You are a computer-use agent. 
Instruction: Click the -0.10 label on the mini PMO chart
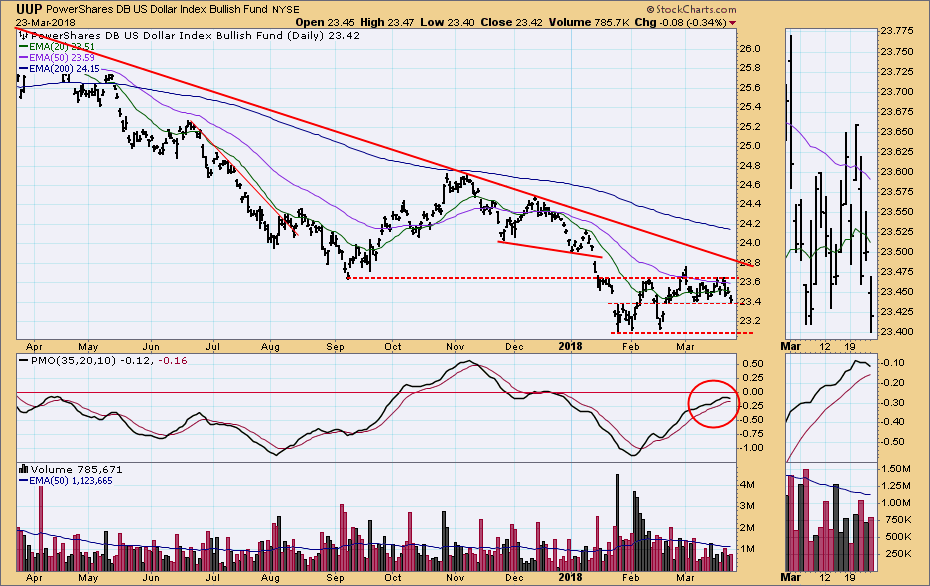[x=893, y=363]
